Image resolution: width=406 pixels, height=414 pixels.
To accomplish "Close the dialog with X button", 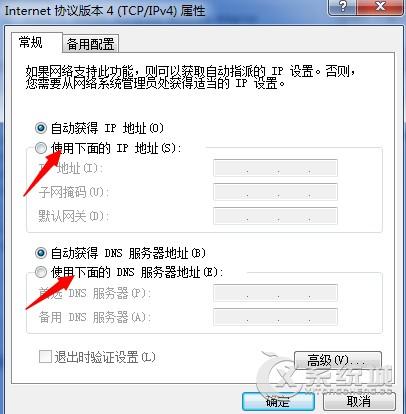I will click(x=380, y=7).
